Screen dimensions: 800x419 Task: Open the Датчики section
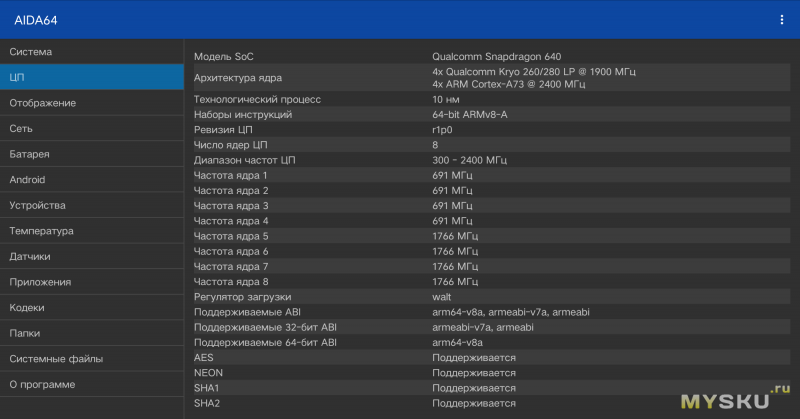tap(92, 256)
